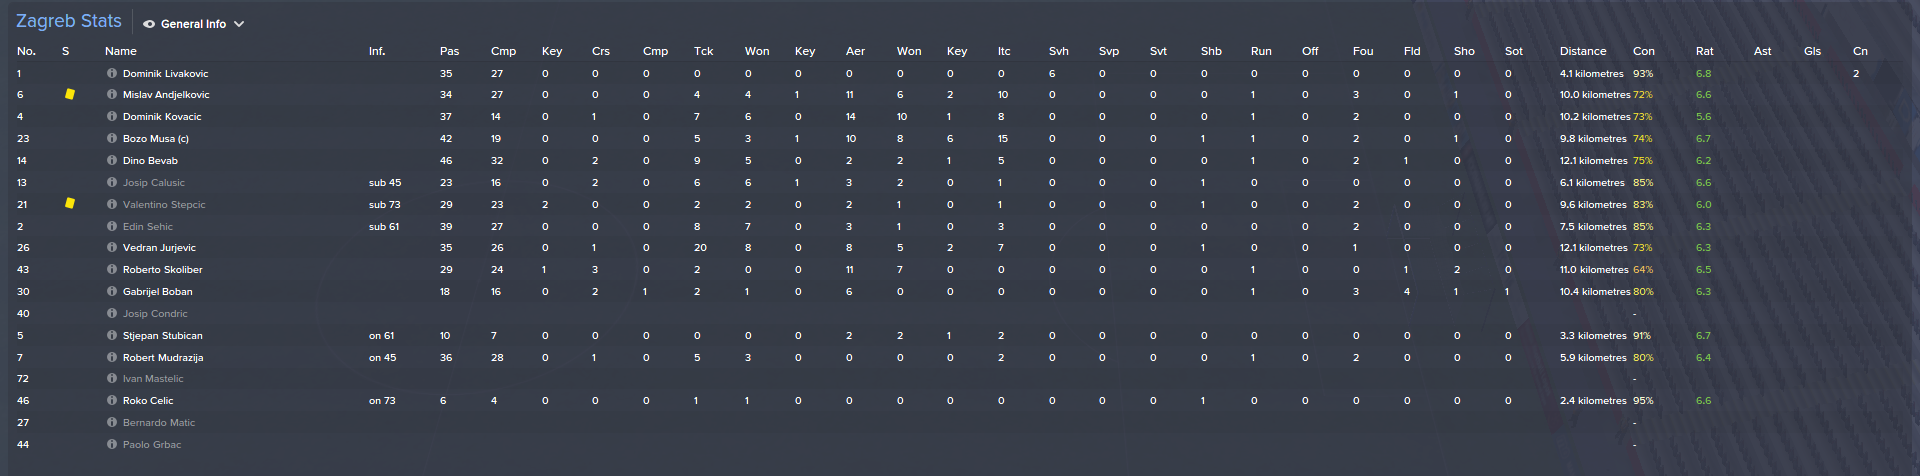Sort table by Distance column header

[1582, 51]
